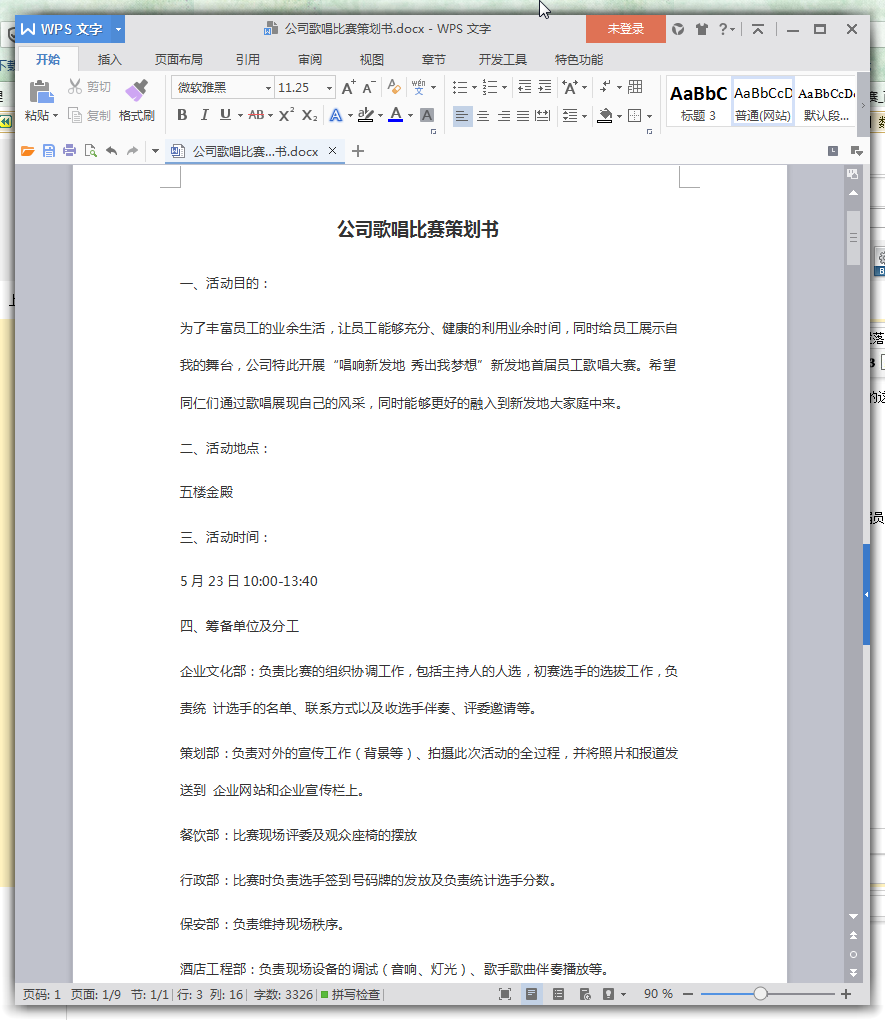Click the paragraph shading paint bucket
Viewport: 885px width, 1020px height.
coord(605,116)
